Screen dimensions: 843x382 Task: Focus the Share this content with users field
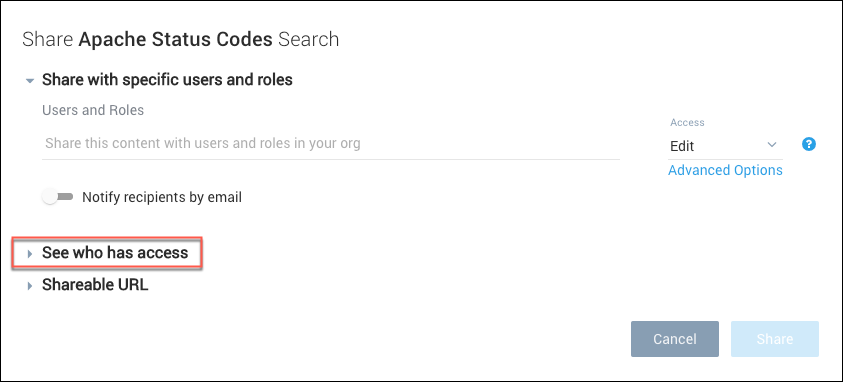(x=331, y=144)
